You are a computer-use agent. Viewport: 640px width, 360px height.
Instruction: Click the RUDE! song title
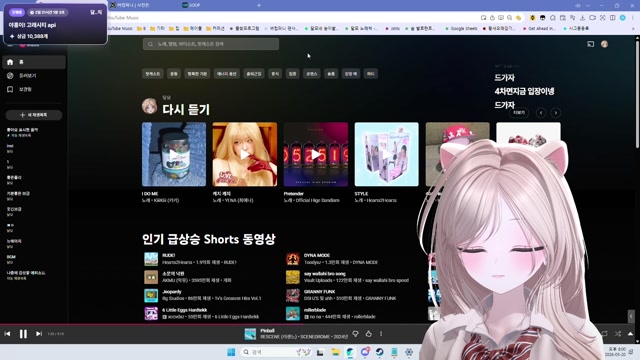[x=169, y=256]
